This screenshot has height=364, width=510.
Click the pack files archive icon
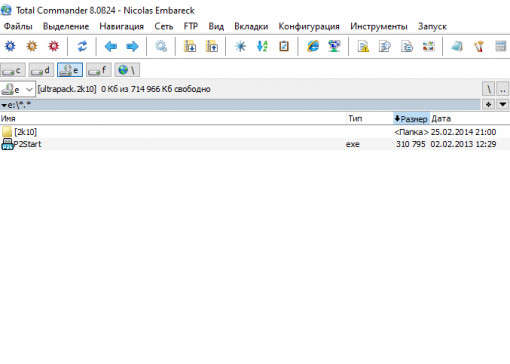pos(190,46)
